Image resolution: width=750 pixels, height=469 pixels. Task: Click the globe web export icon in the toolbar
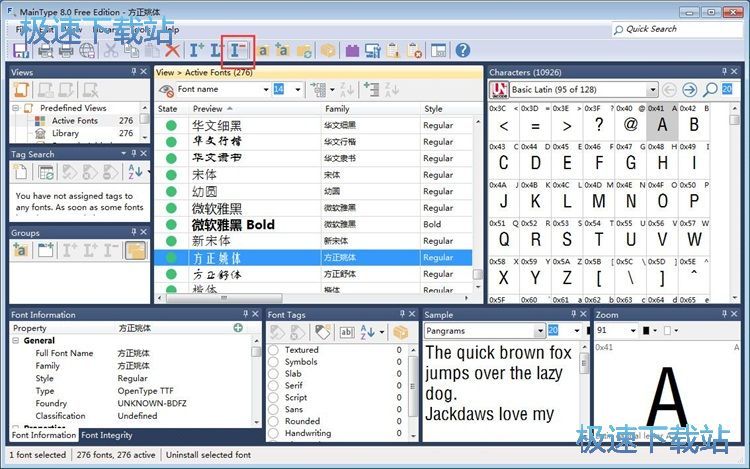(87, 50)
